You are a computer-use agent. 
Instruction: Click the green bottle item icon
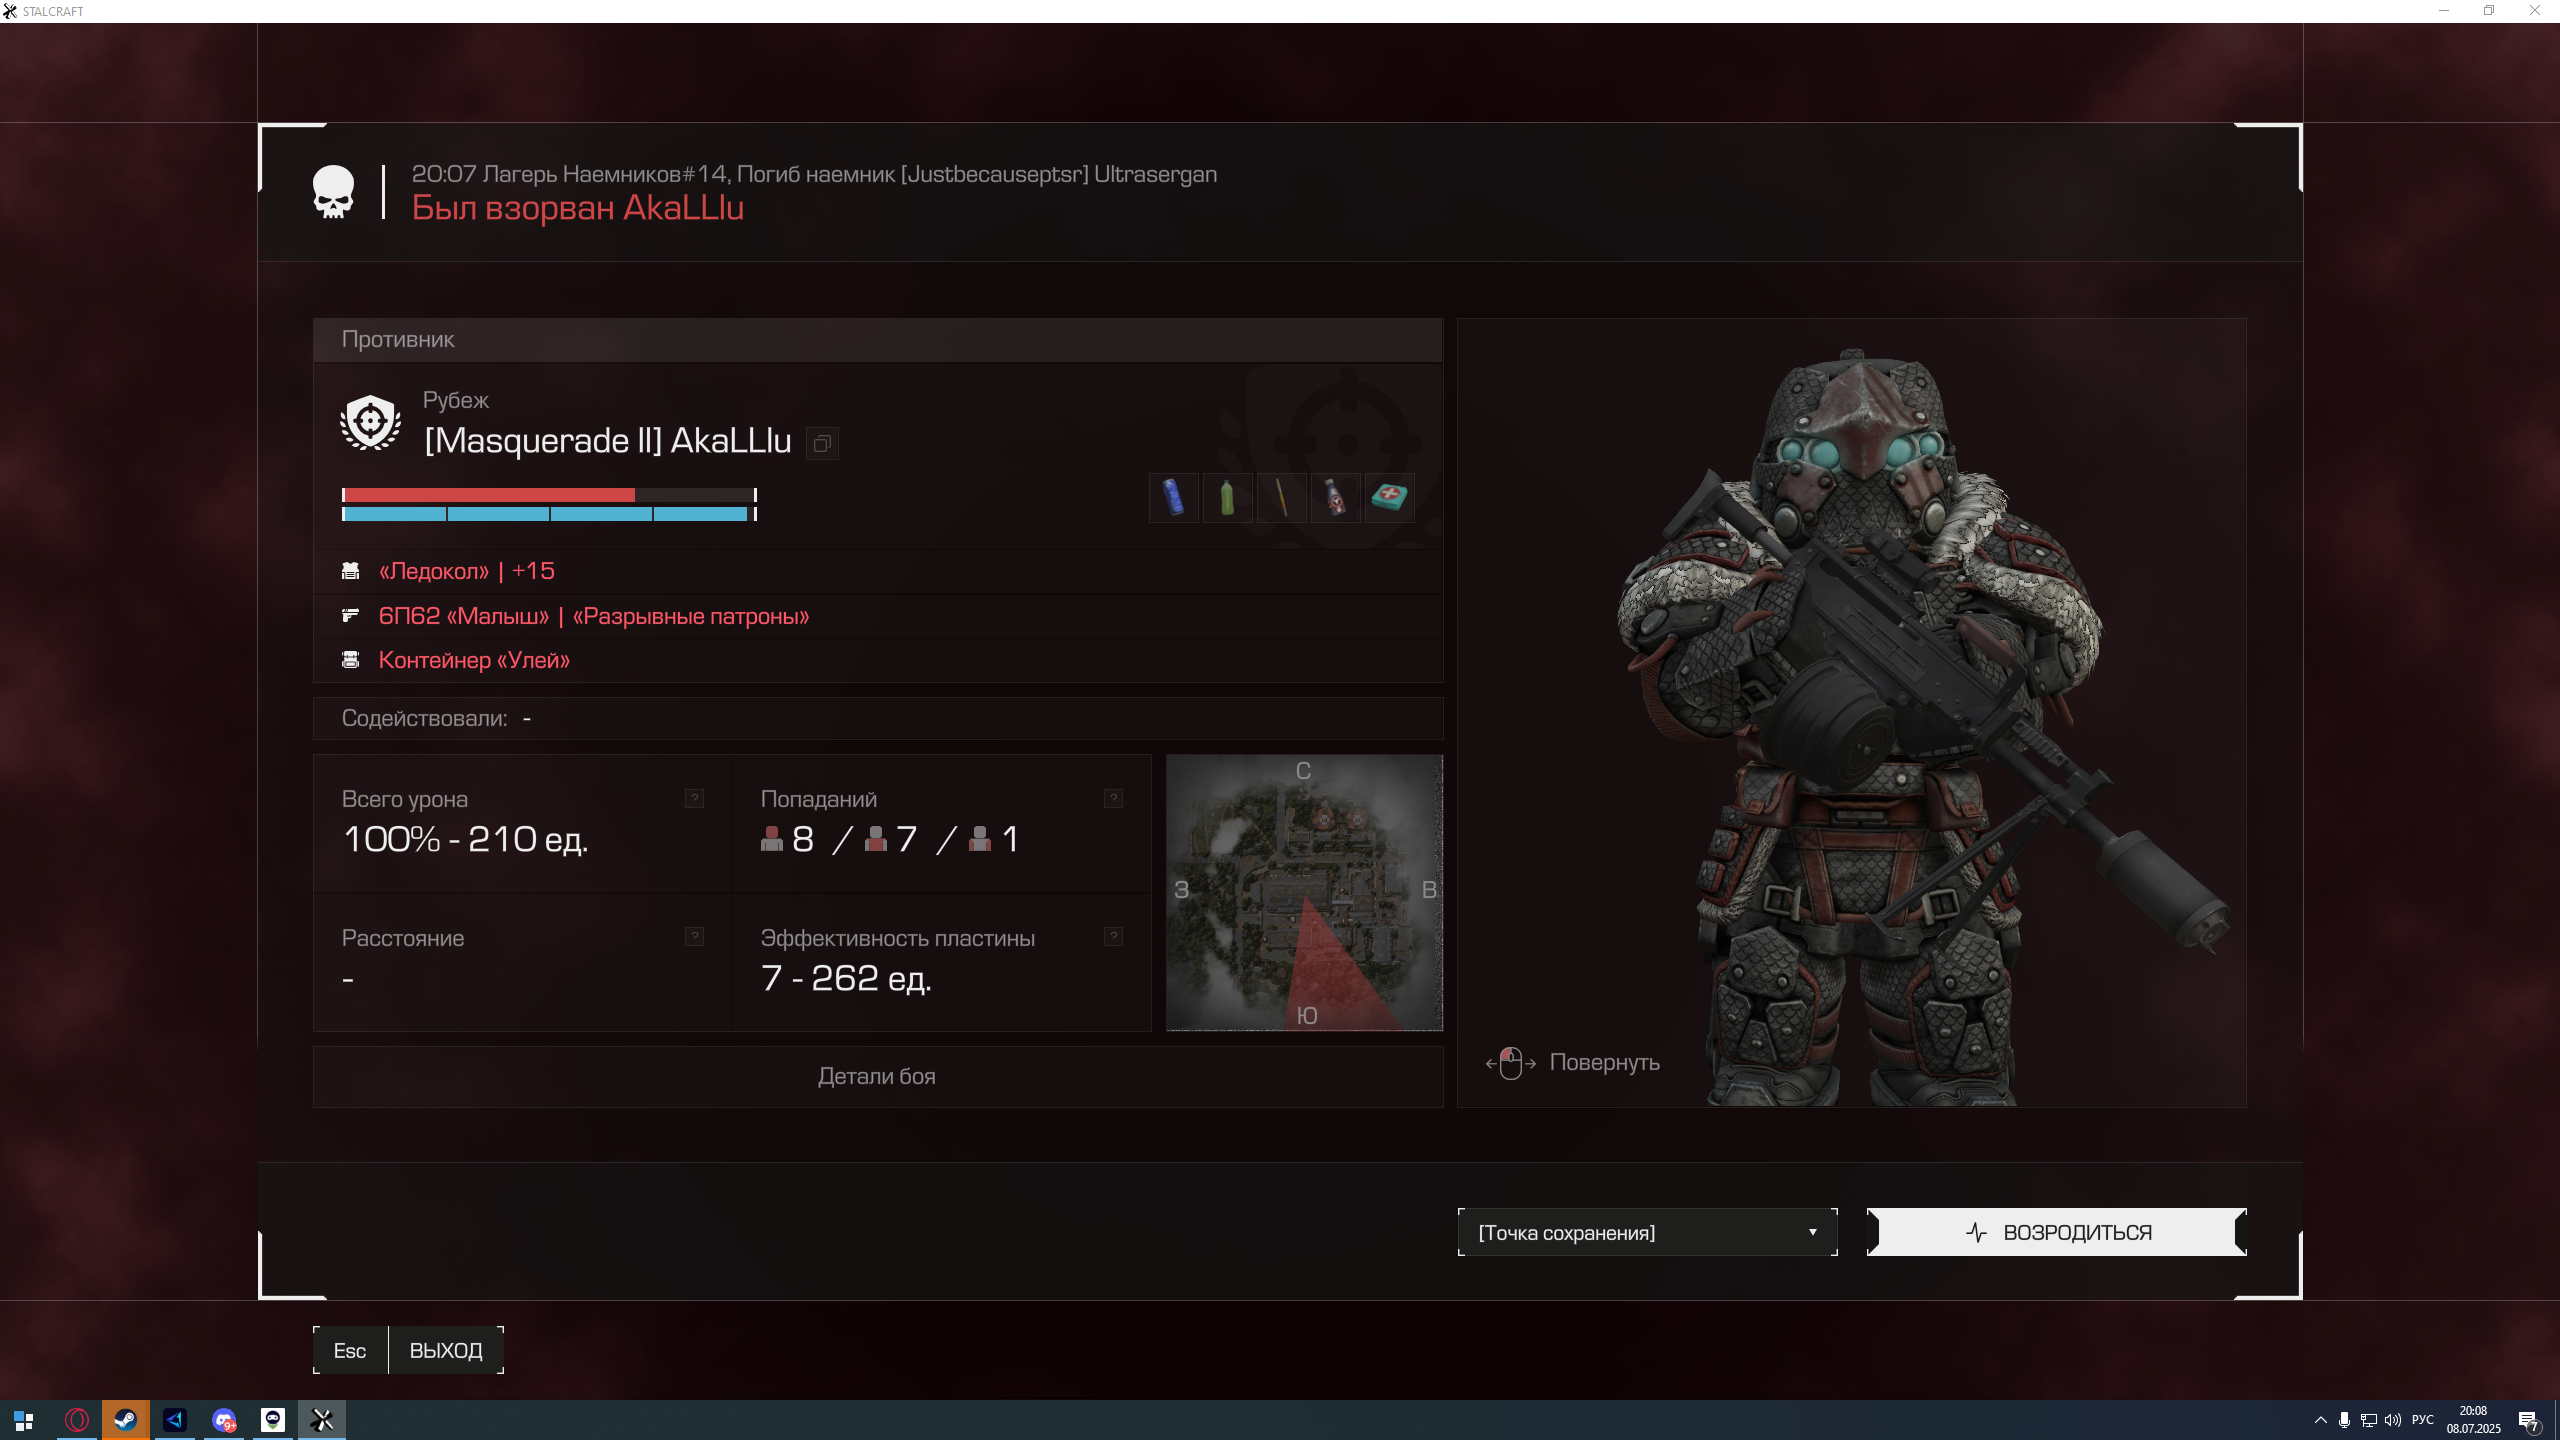(x=1228, y=498)
